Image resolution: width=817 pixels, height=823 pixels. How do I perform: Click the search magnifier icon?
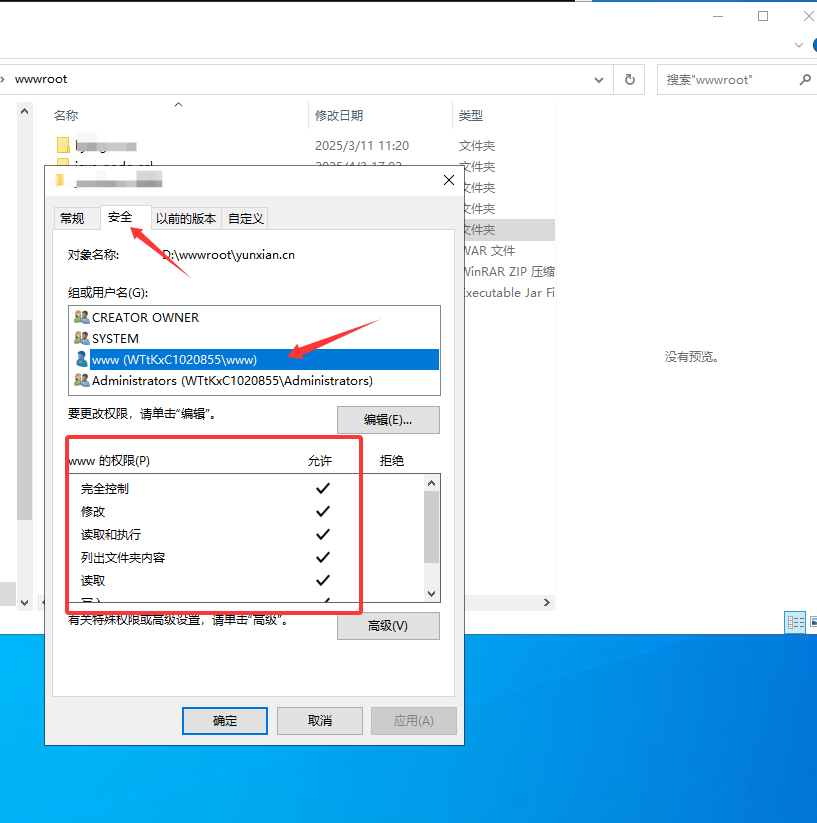pos(804,79)
